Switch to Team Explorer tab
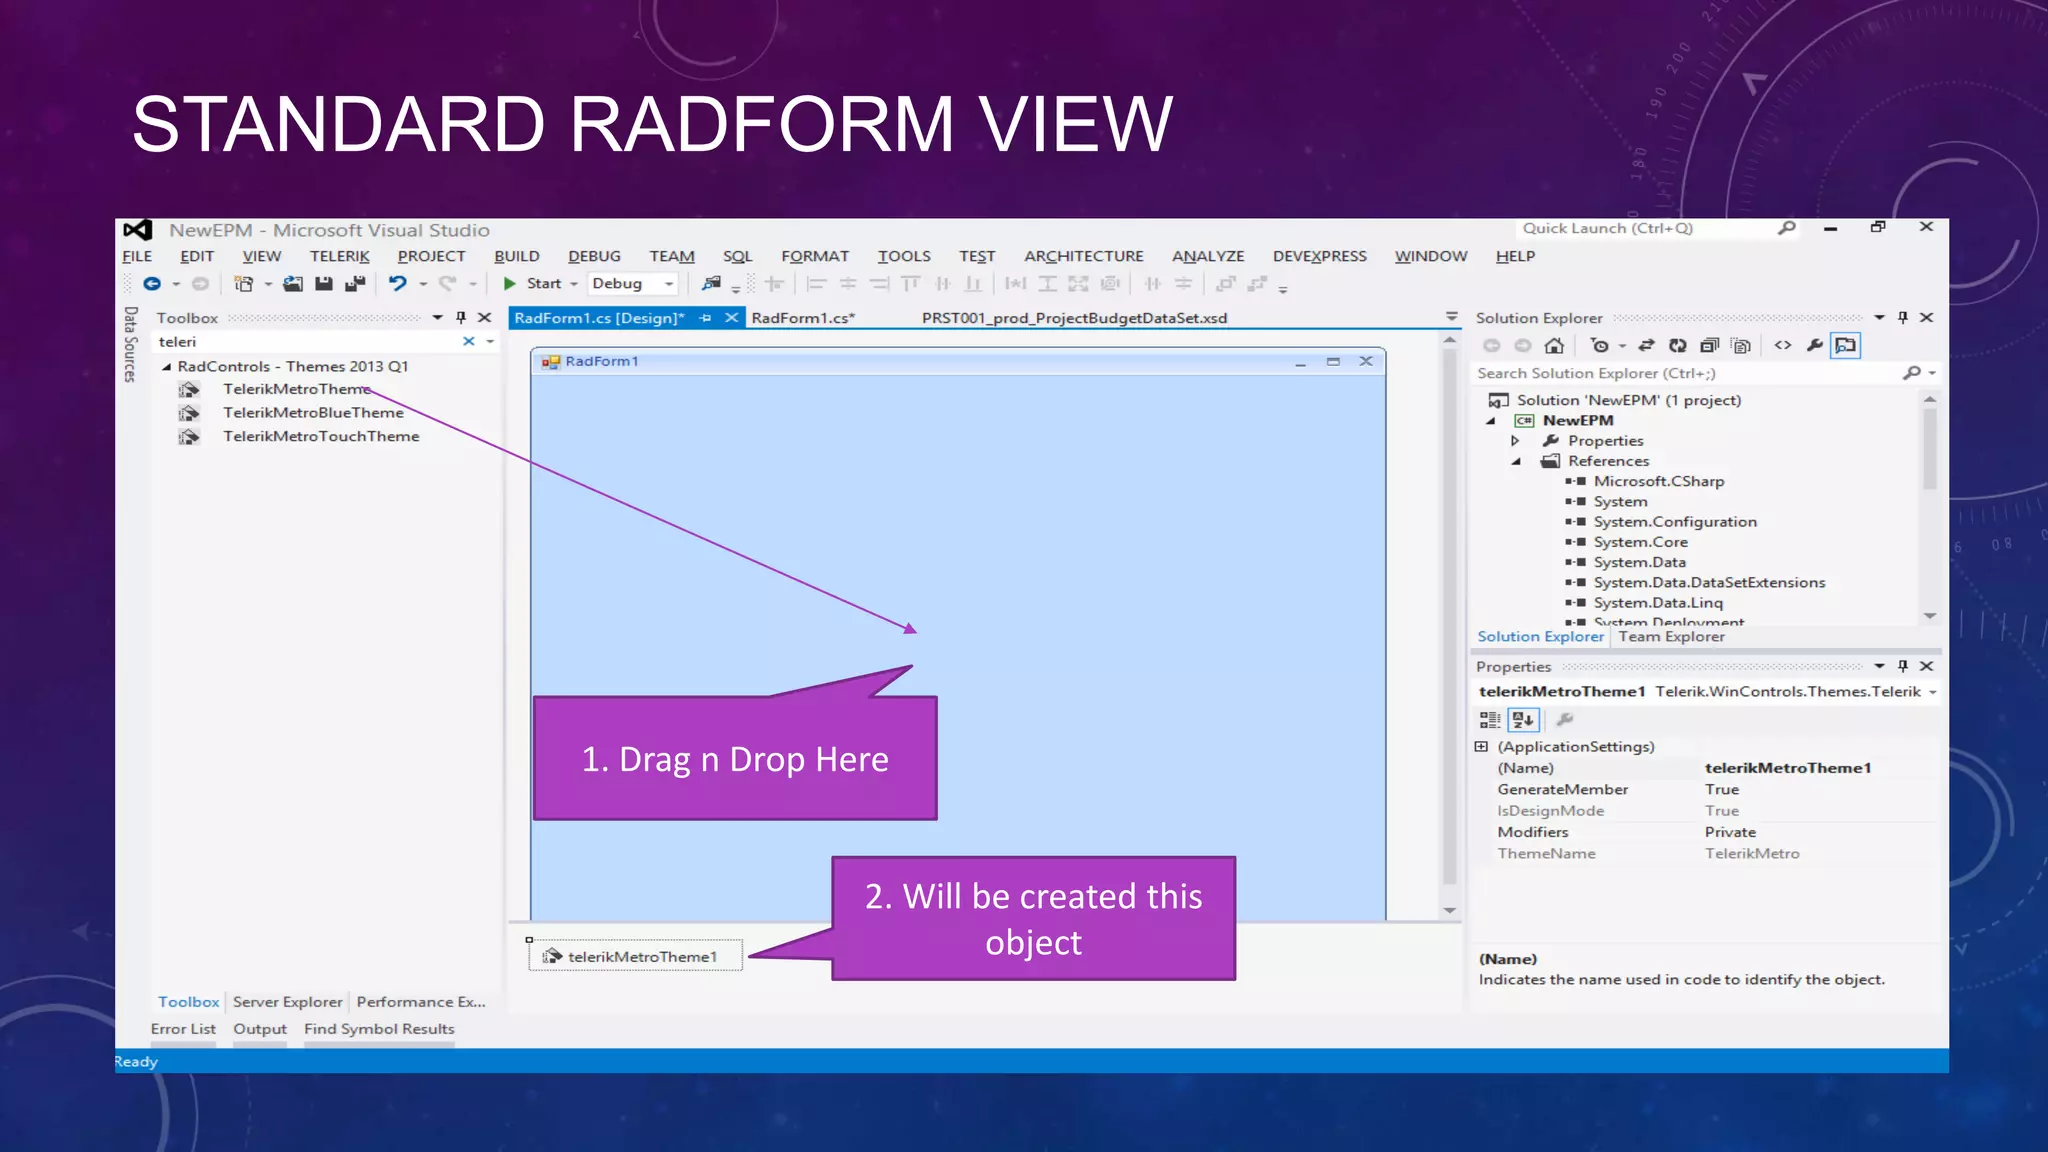This screenshot has width=2048, height=1152. (x=1671, y=637)
